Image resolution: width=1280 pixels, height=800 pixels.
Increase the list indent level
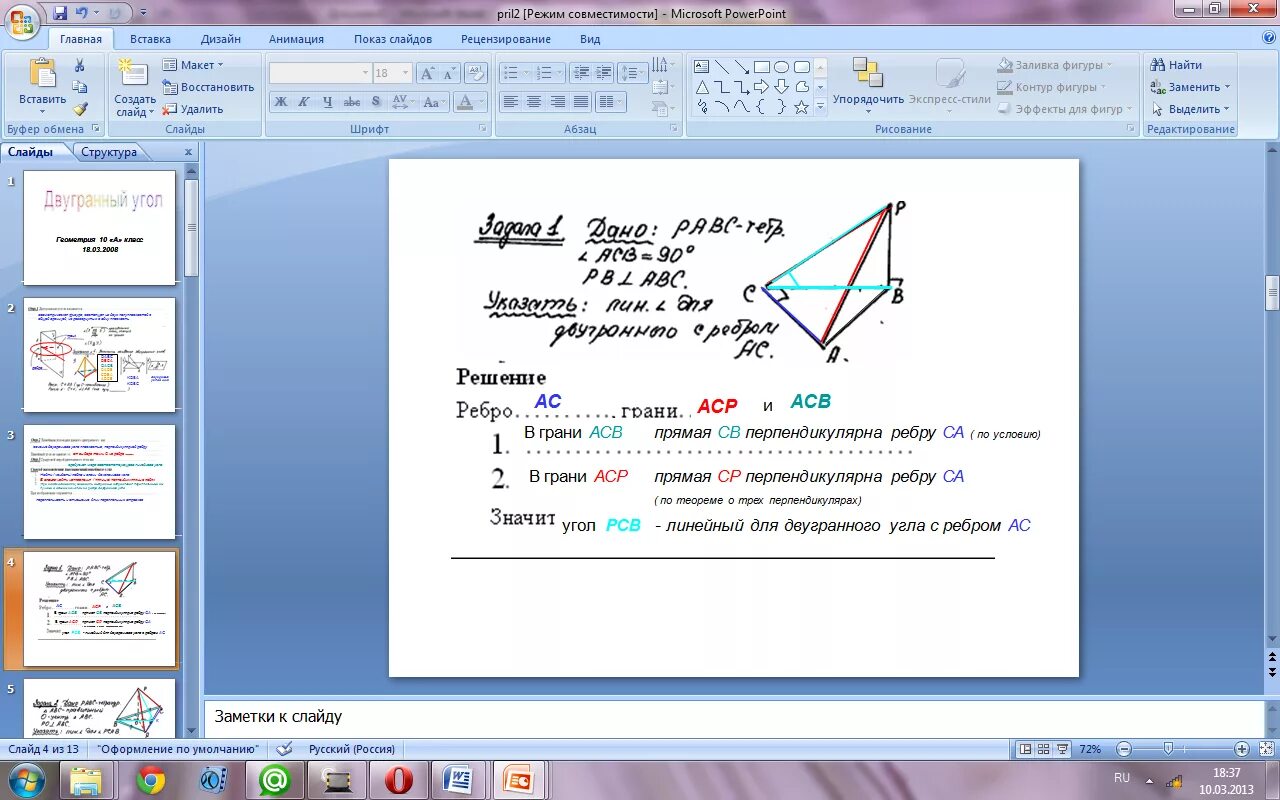603,73
